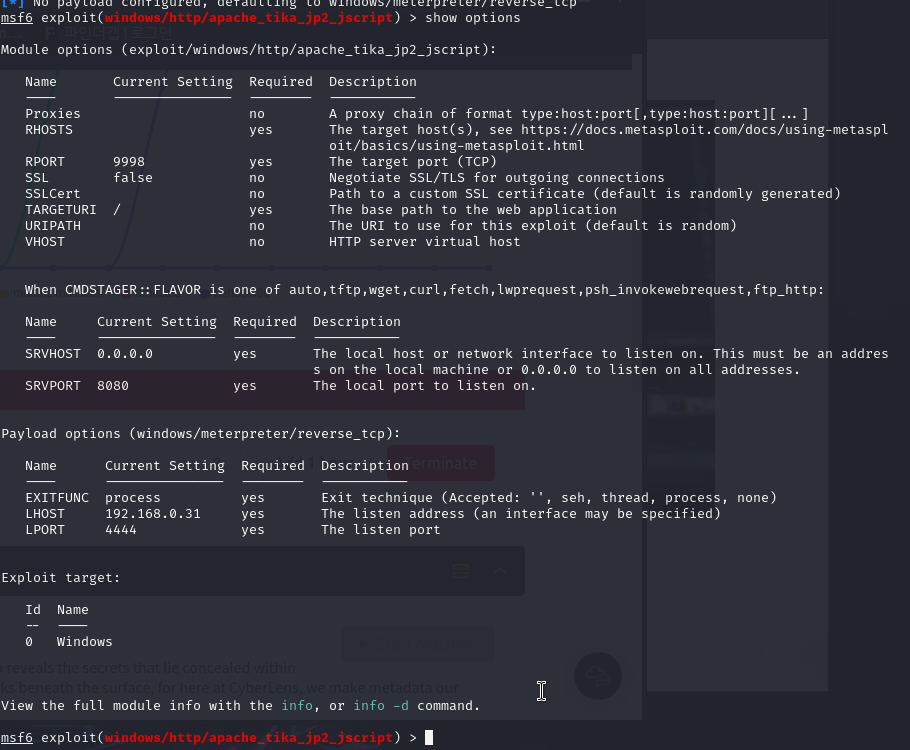Click the faded stacked-lines icon behind terminal
The image size is (910, 750).
click(x=461, y=571)
